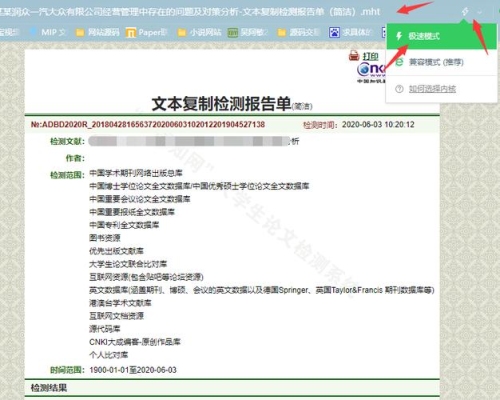Click the red report number starting ADBD2020R
This screenshot has width=500, height=400.
click(x=148, y=125)
